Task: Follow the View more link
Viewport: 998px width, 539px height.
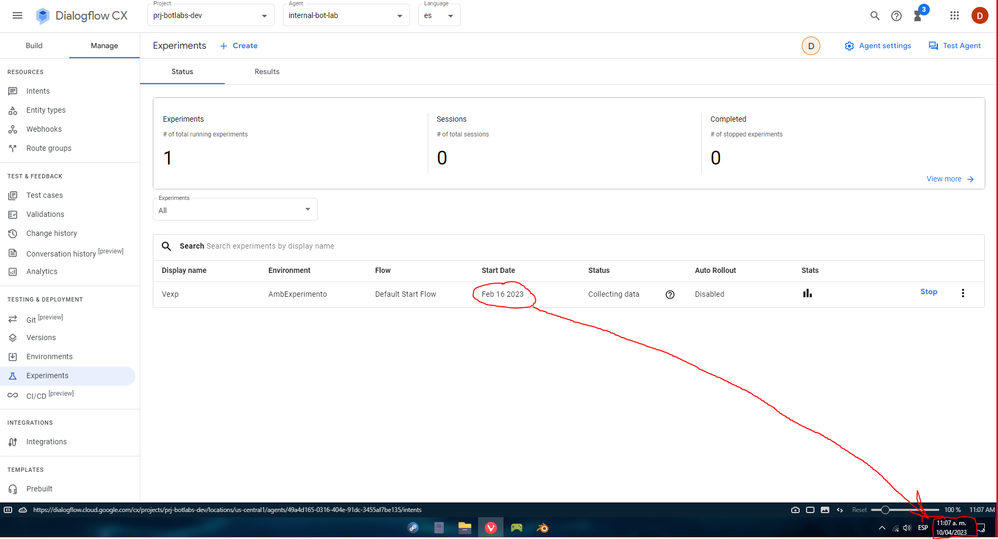Action: click(950, 179)
